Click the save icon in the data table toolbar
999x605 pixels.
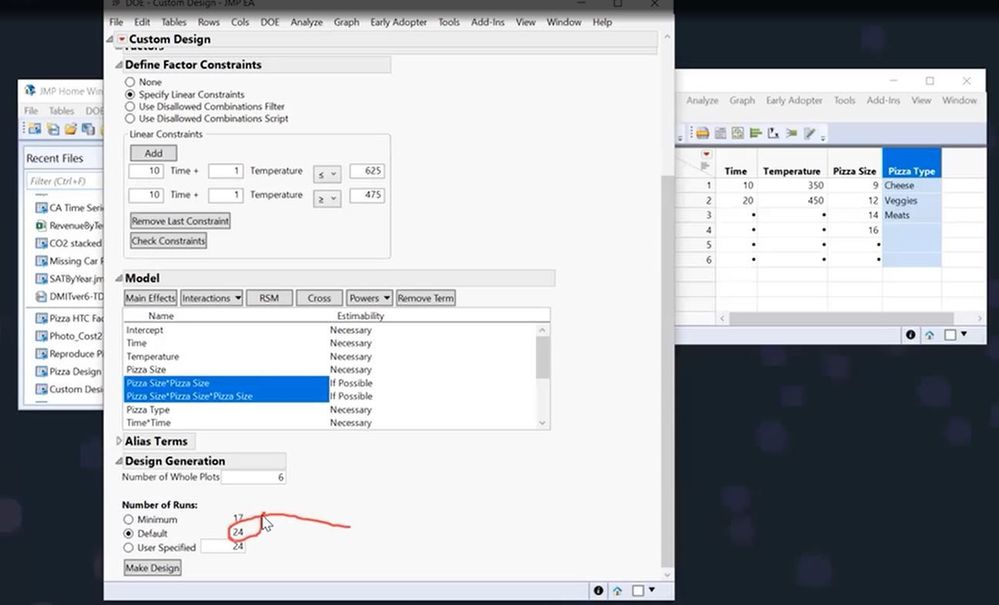point(702,131)
